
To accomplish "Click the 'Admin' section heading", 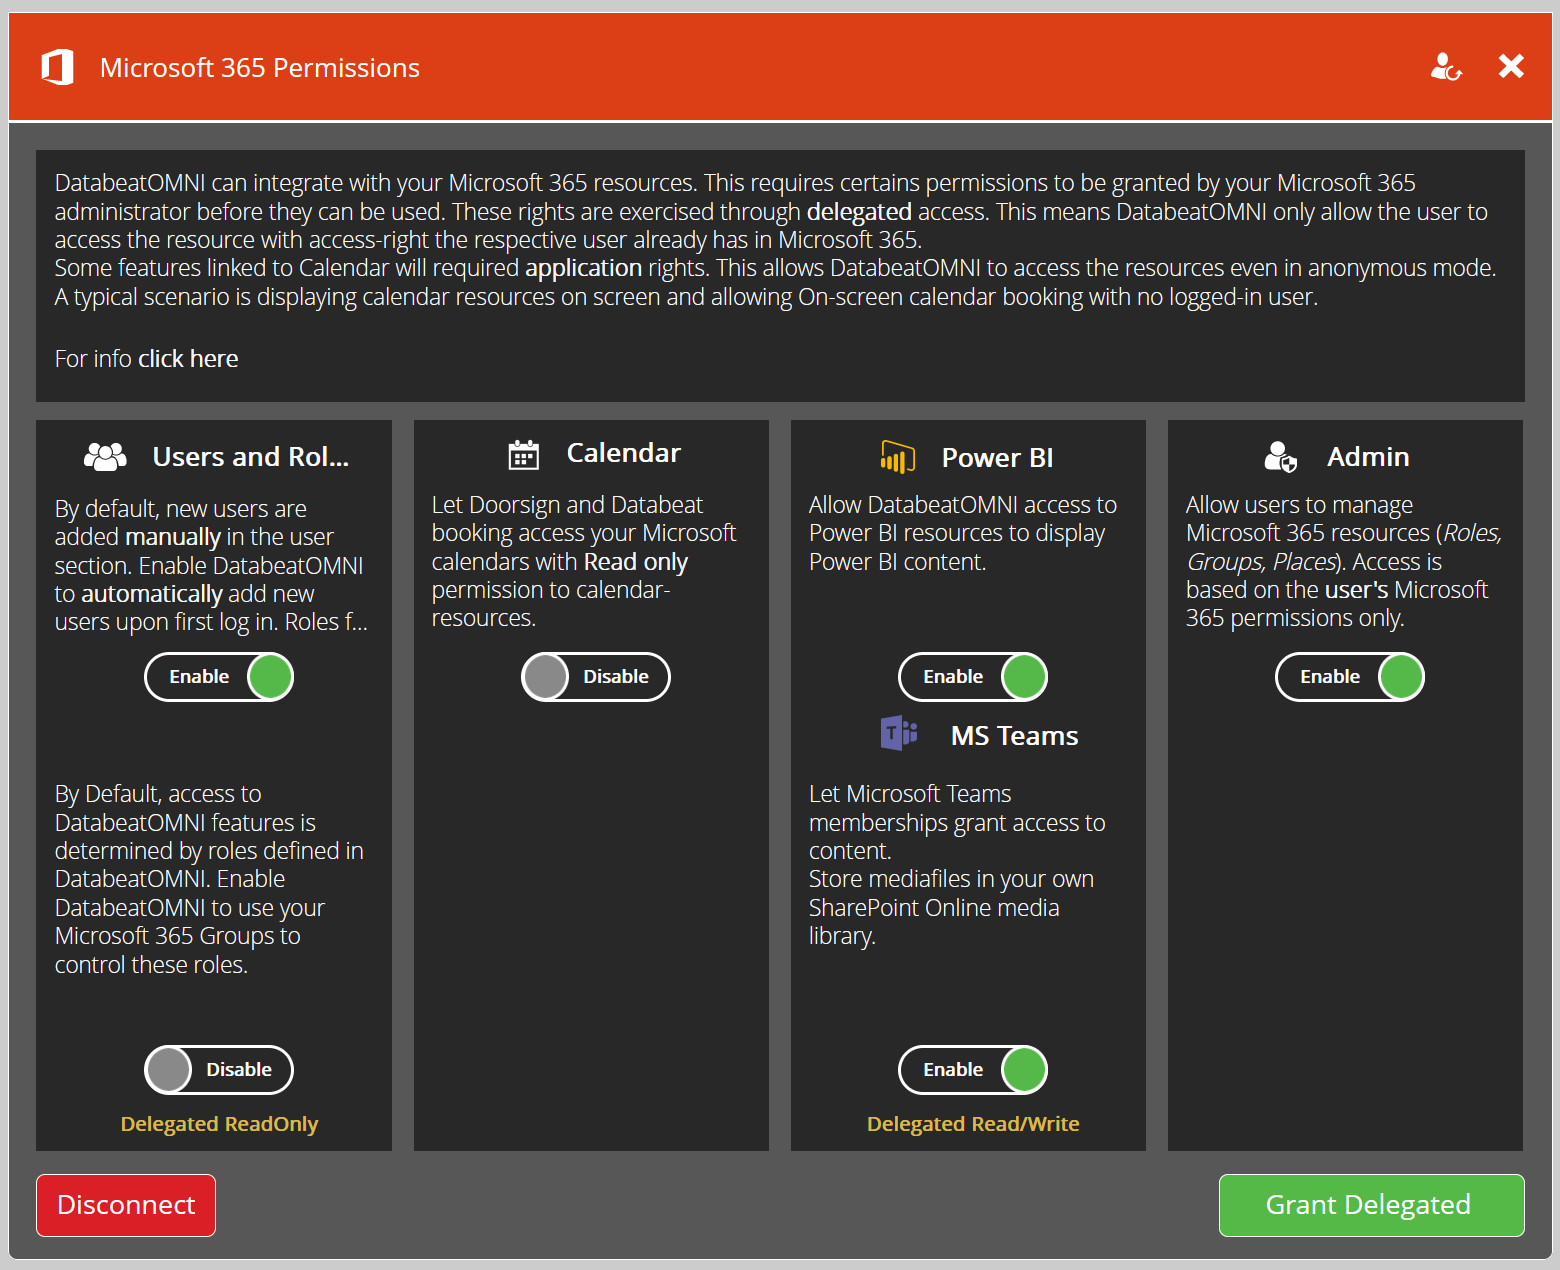I will coord(1368,457).
